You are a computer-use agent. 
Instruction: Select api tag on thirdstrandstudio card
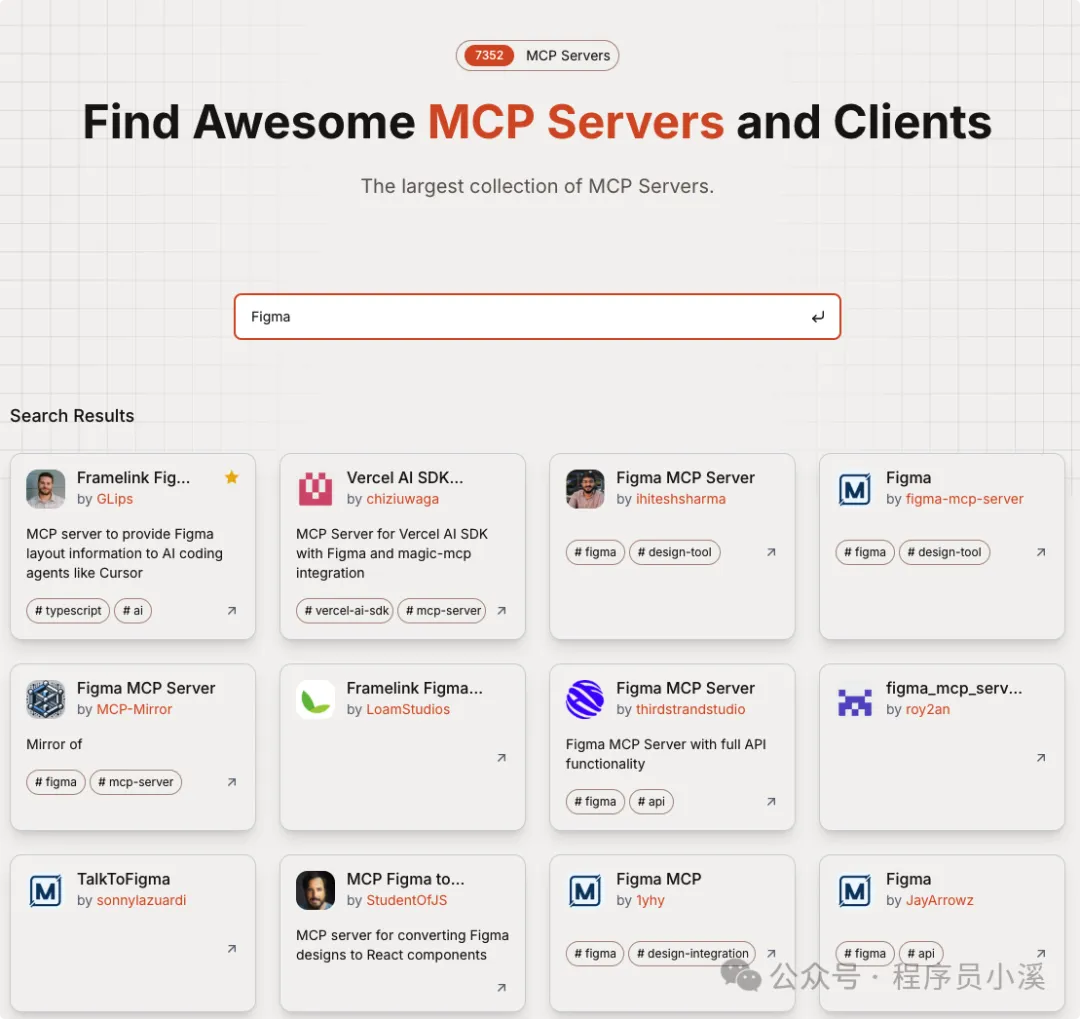click(651, 801)
